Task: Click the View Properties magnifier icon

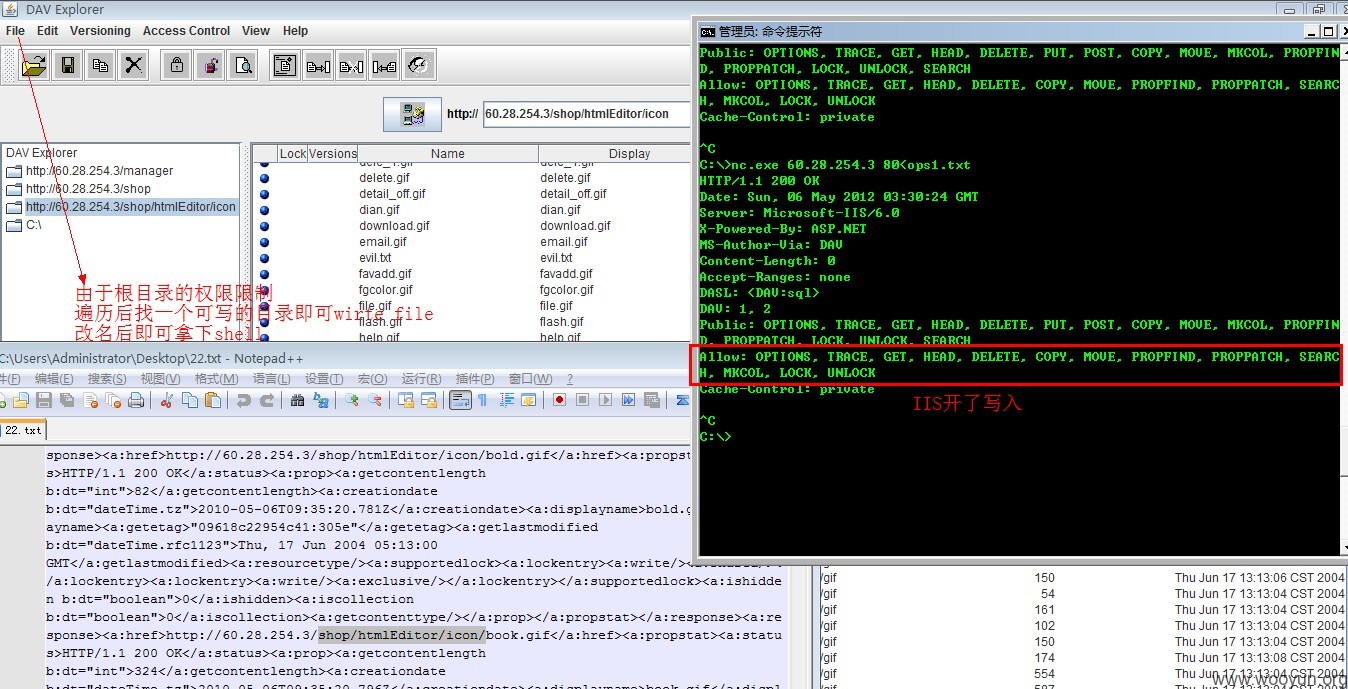Action: [x=243, y=66]
